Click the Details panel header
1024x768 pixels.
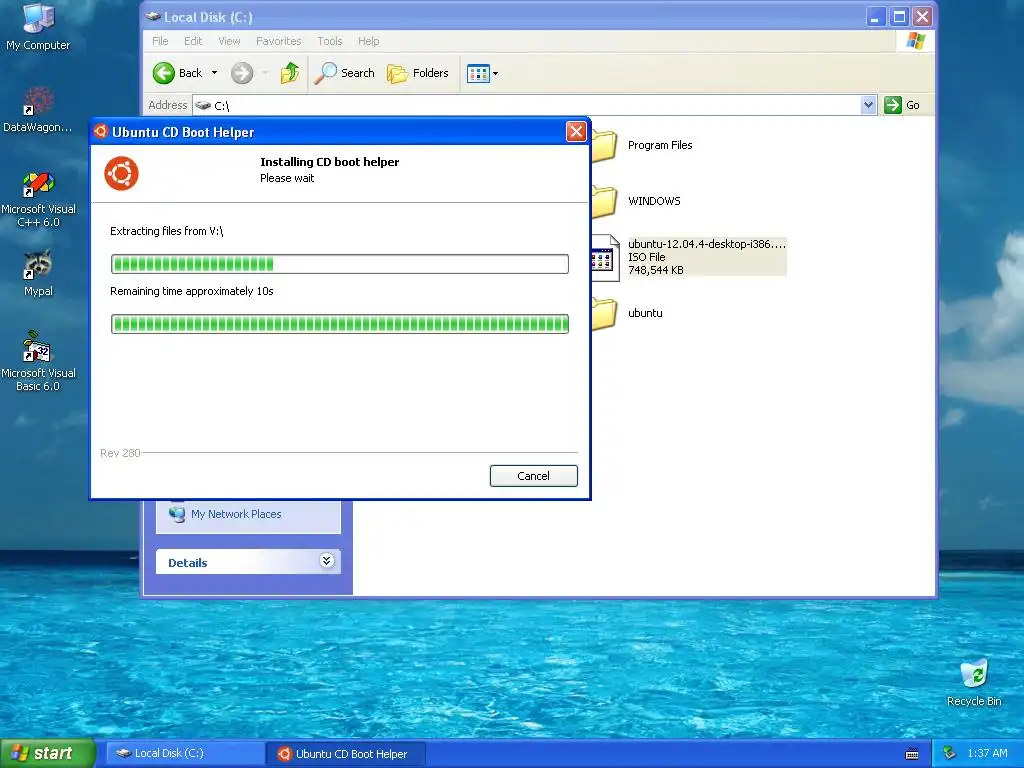[248, 562]
